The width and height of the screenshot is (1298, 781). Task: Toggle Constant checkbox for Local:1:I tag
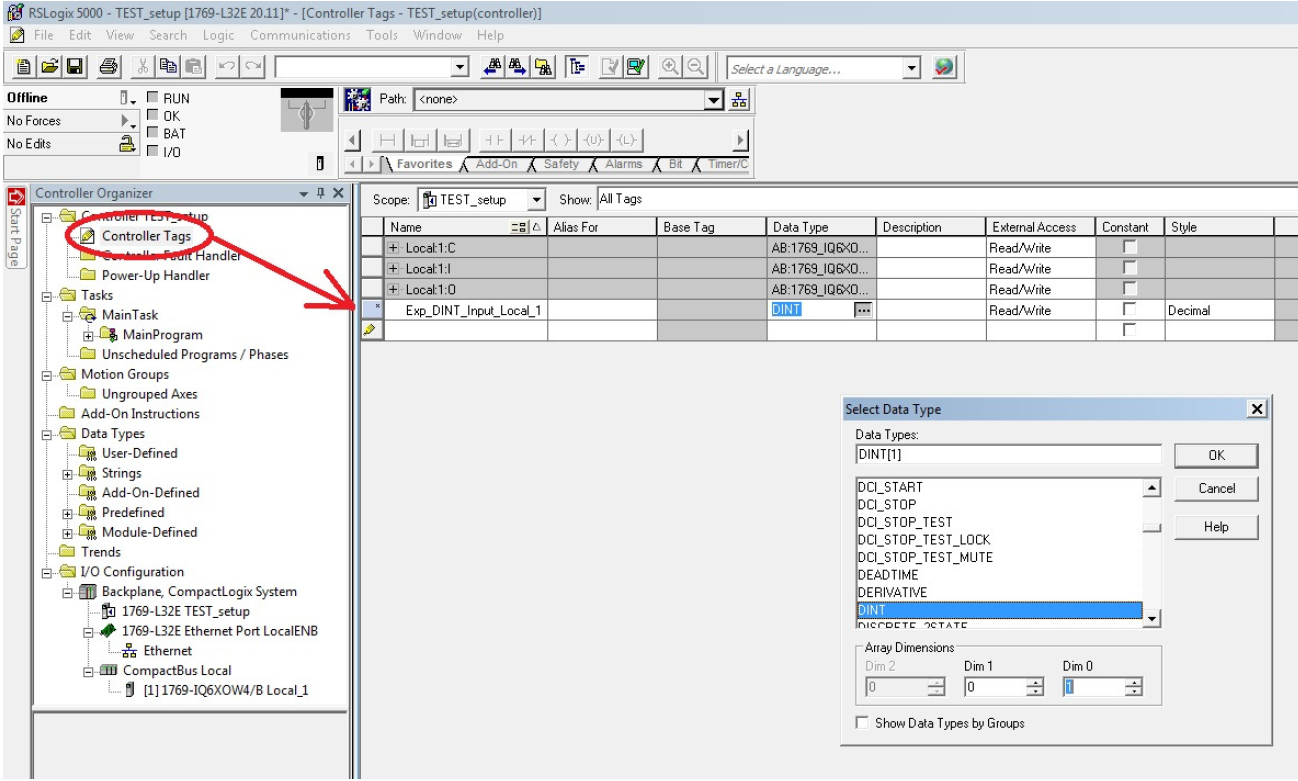pyautogui.click(x=1130, y=268)
